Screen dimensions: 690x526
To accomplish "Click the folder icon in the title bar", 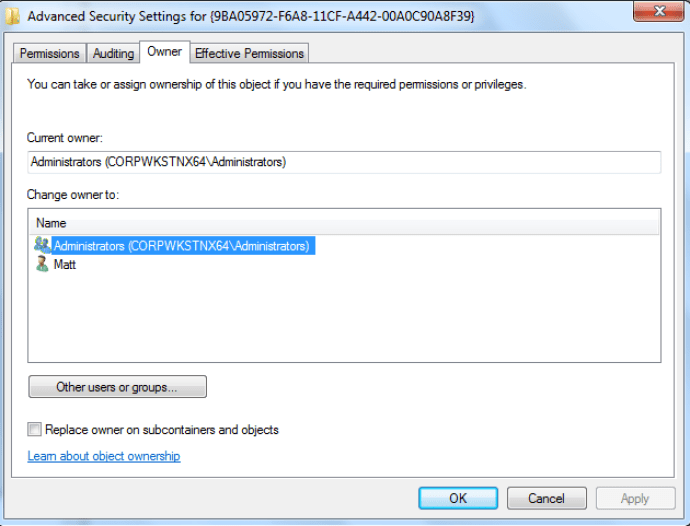I will pyautogui.click(x=12, y=16).
